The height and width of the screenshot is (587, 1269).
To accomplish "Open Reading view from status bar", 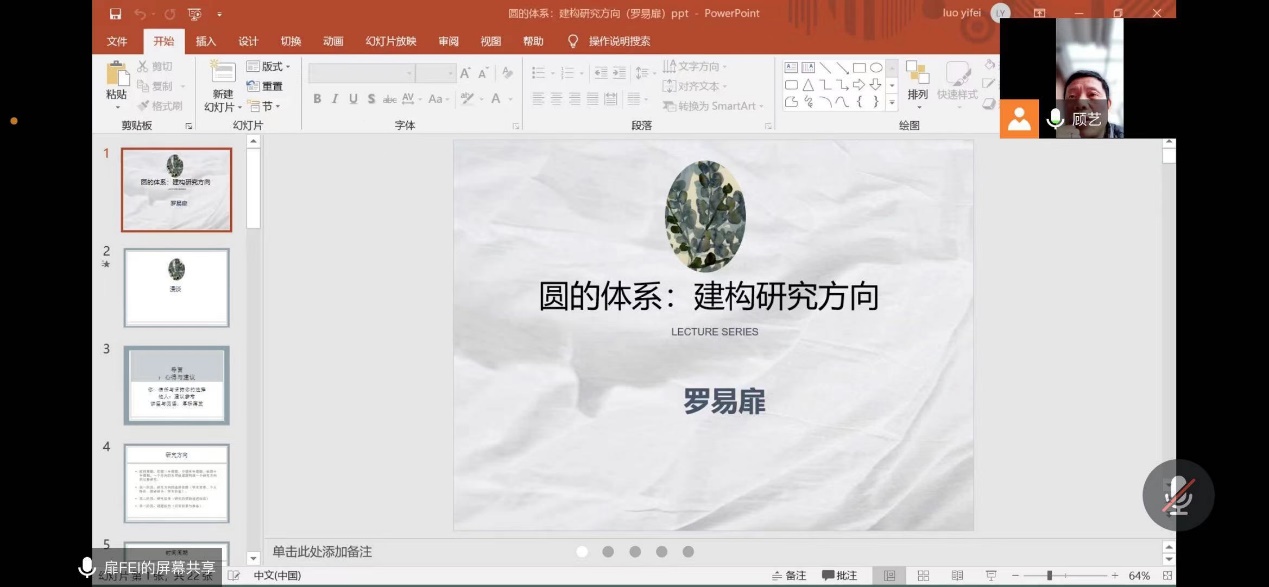I will coord(957,576).
